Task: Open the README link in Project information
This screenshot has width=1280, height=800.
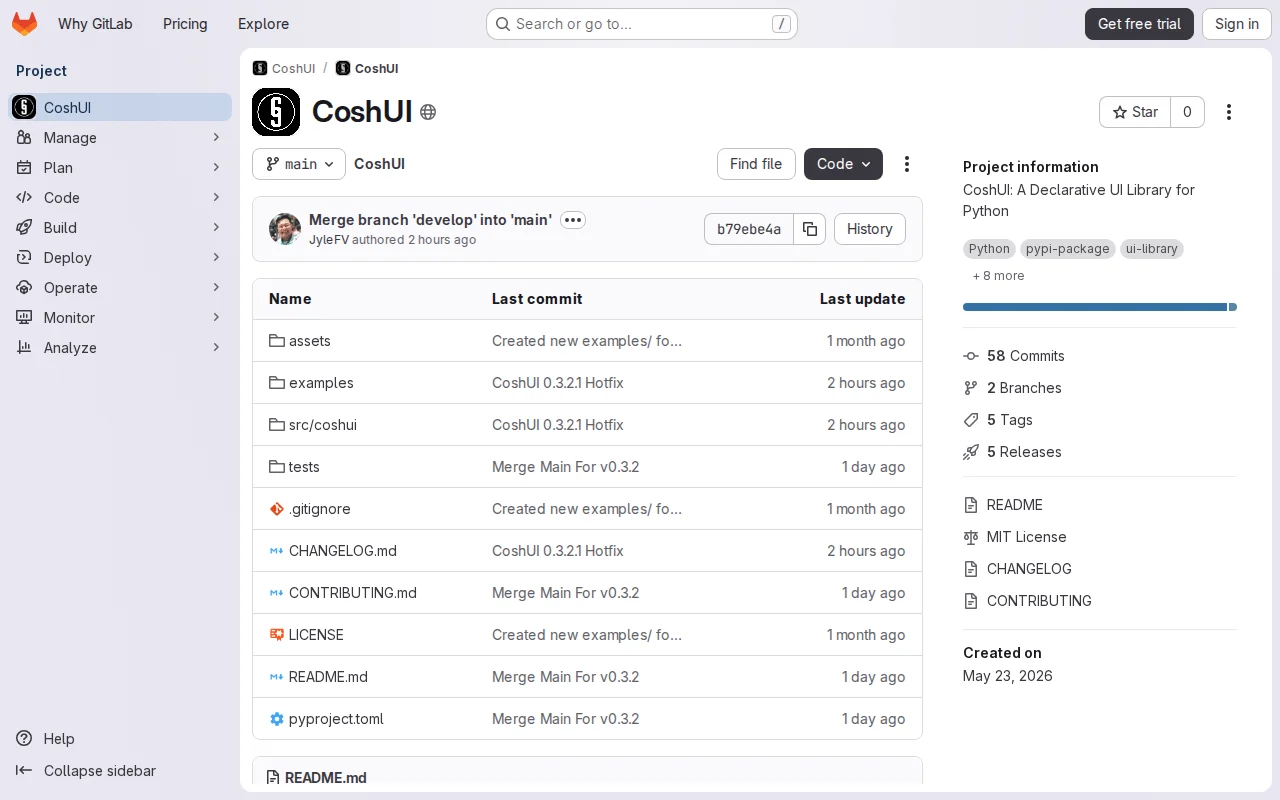Action: [1014, 505]
